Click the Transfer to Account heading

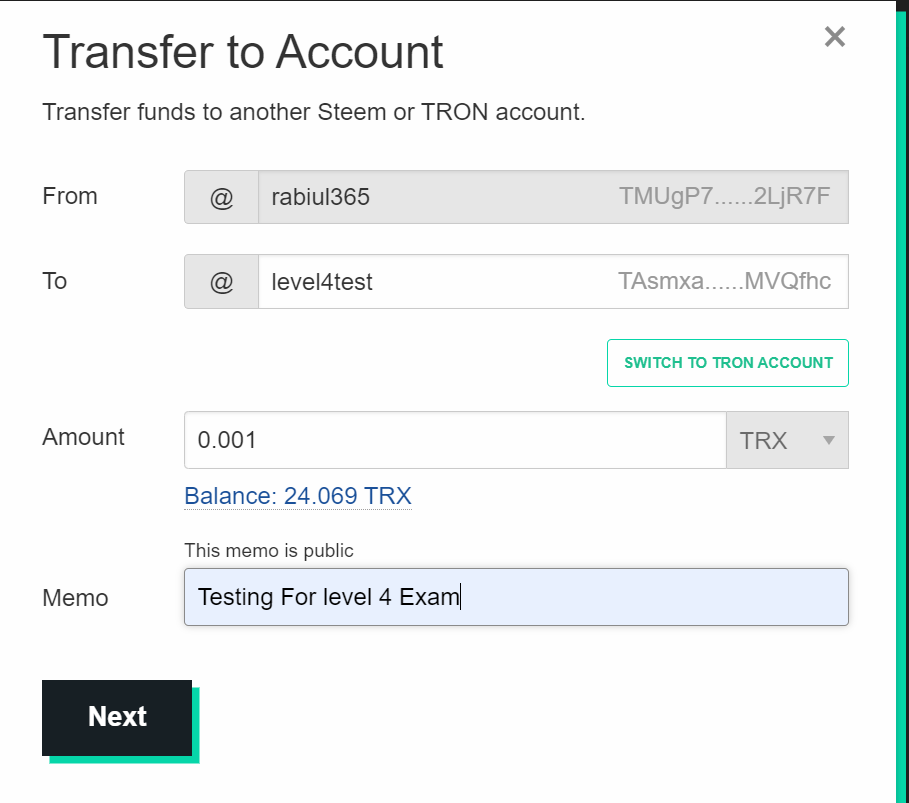coord(243,52)
